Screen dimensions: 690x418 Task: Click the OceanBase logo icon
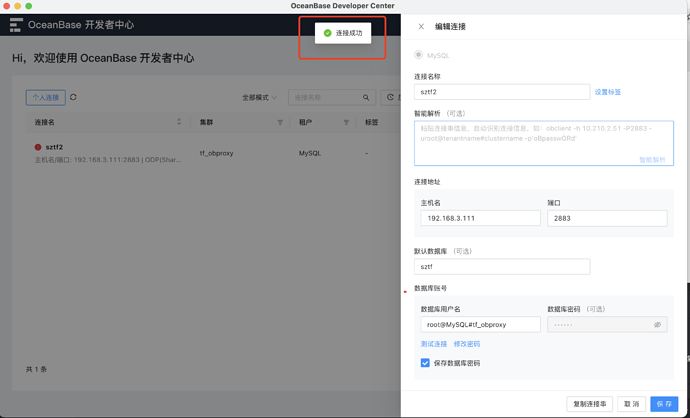[16, 25]
